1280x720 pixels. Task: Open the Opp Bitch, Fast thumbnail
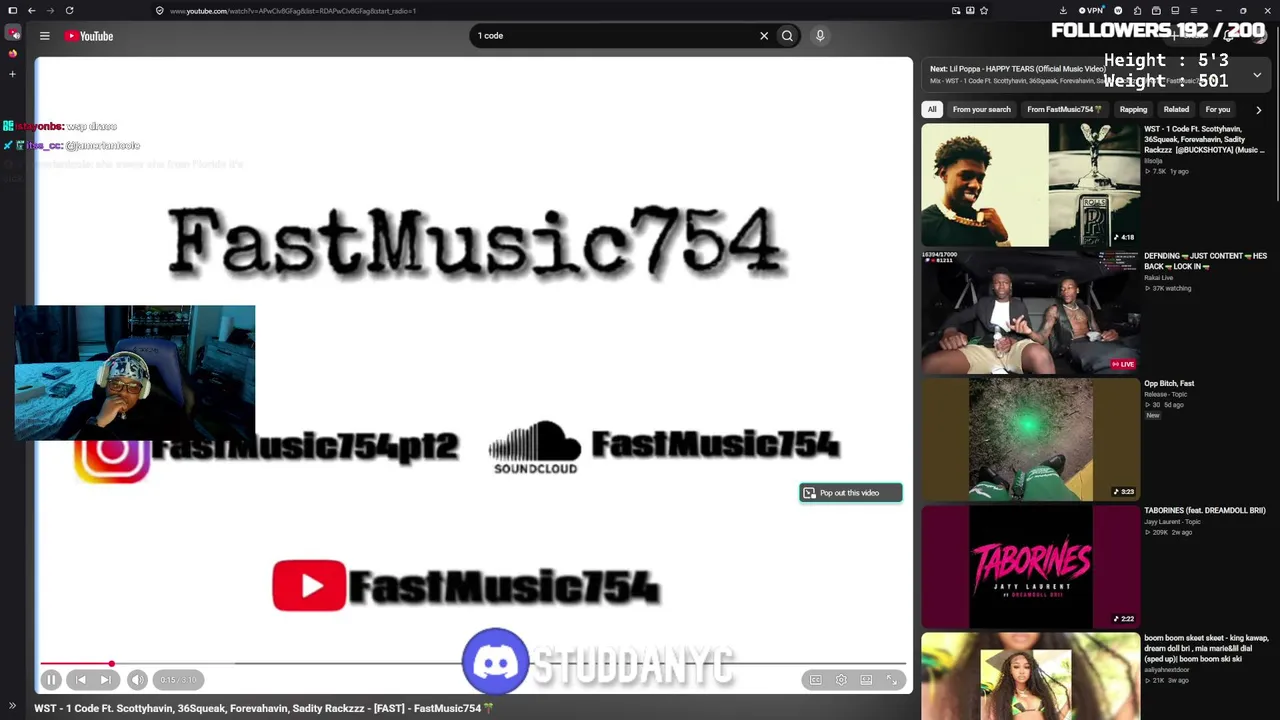pyautogui.click(x=1030, y=439)
